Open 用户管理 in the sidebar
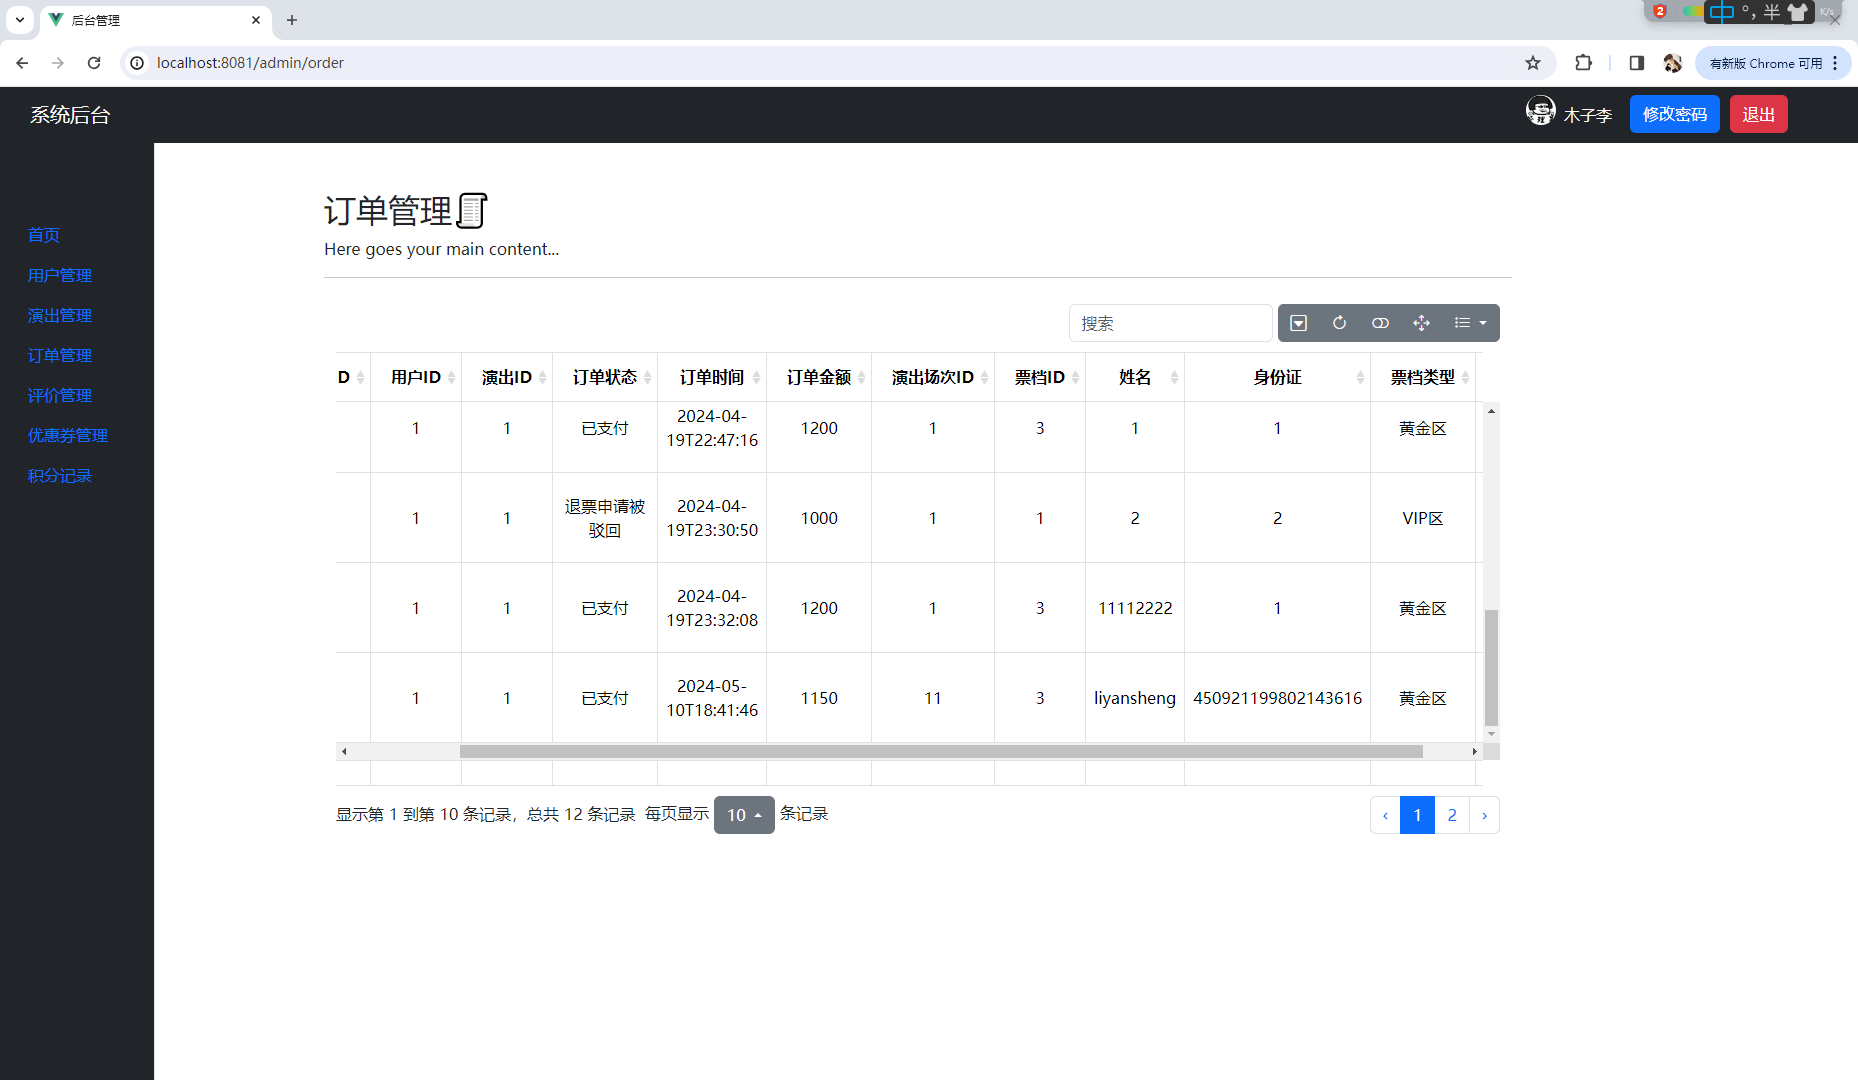Screen dimensions: 1858x1080 click(x=60, y=275)
